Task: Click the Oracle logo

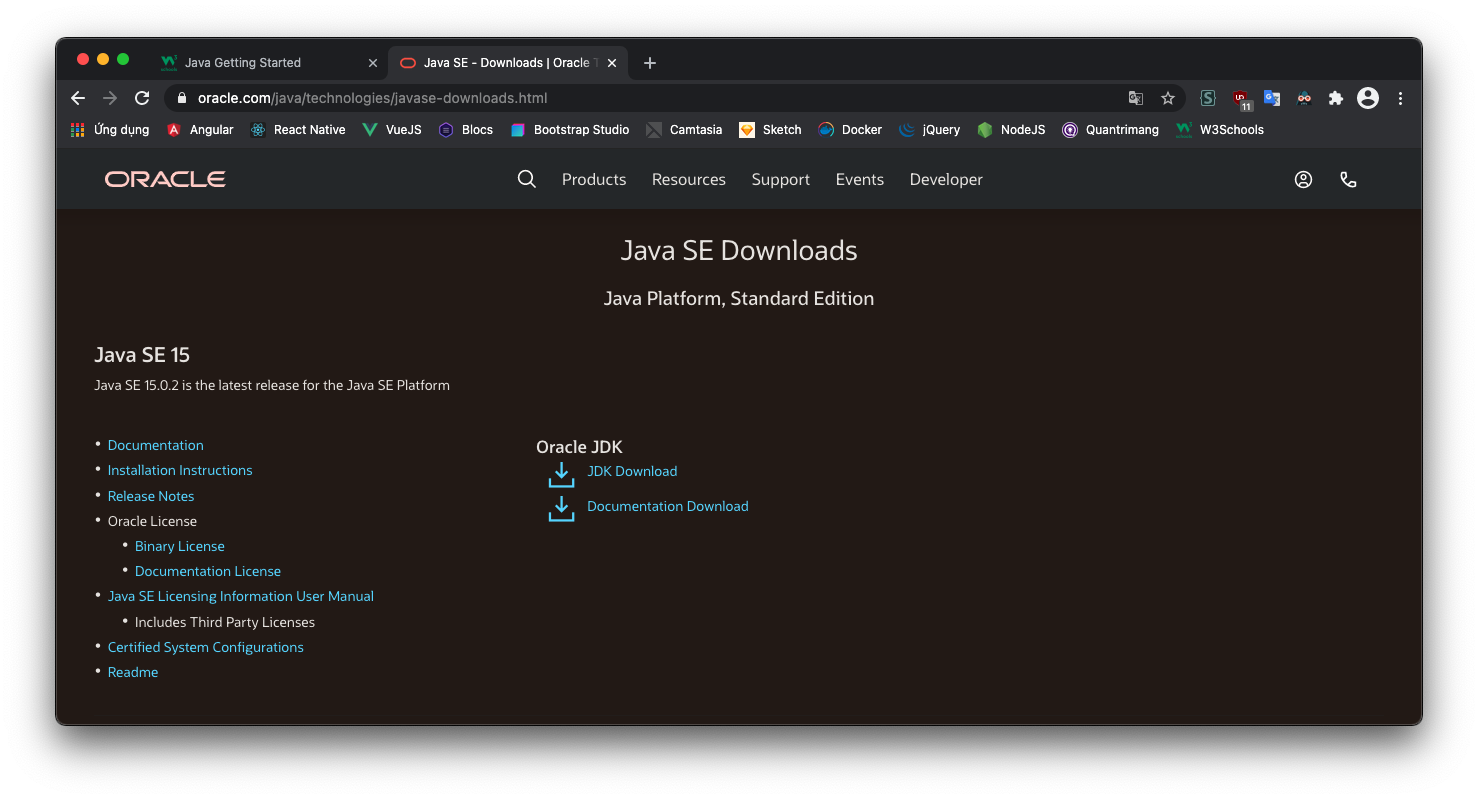Action: (x=165, y=179)
